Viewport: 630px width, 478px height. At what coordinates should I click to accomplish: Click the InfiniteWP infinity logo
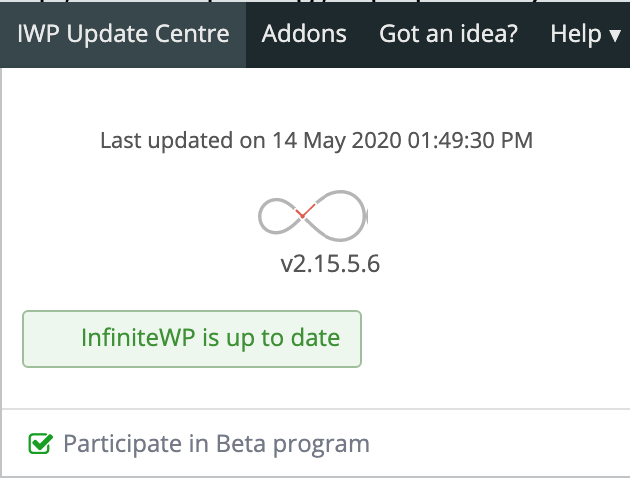(x=313, y=215)
